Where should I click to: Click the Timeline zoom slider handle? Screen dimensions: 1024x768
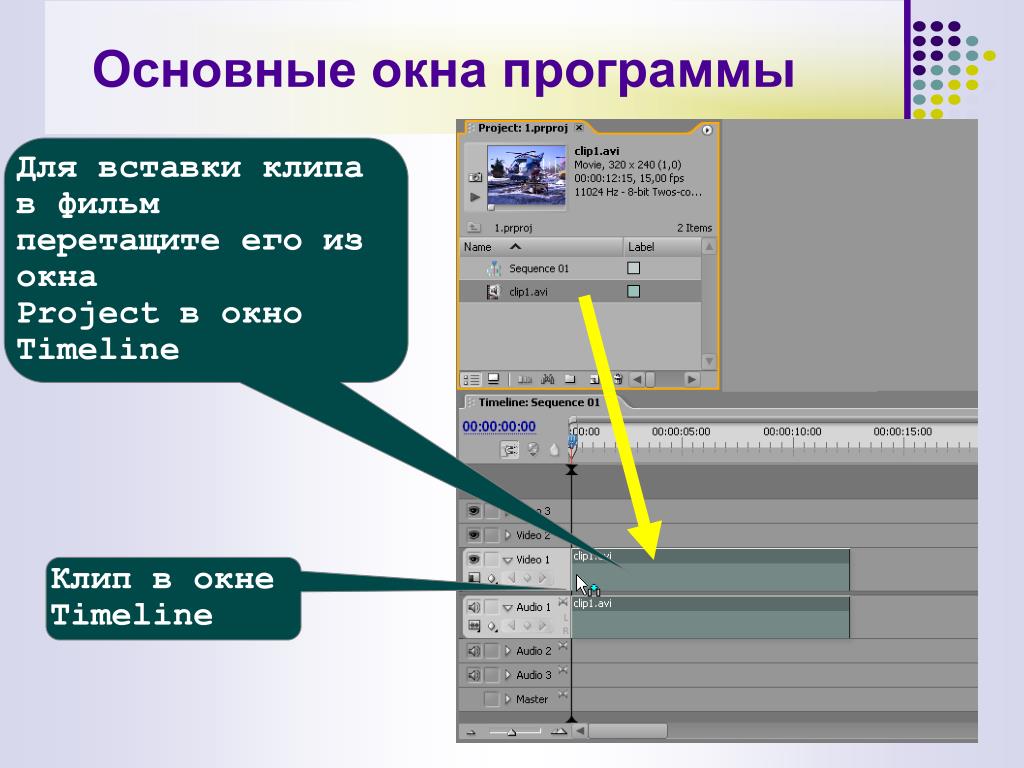[x=512, y=732]
